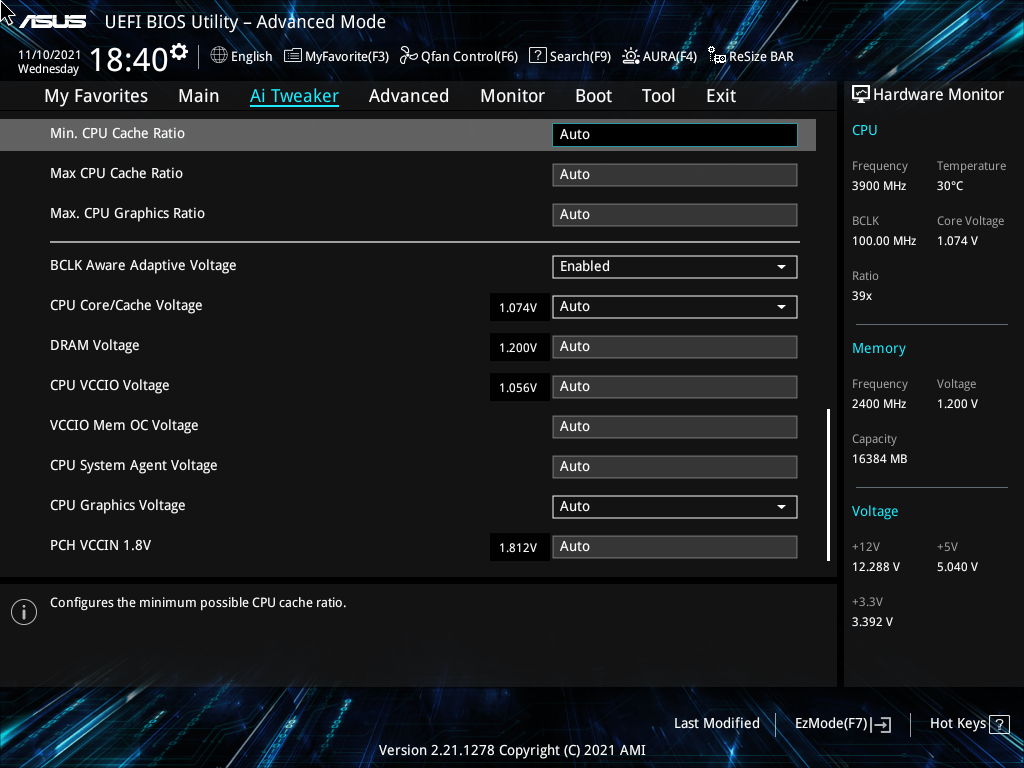The height and width of the screenshot is (768, 1024).
Task: Click the DRAM Voltage input field
Action: [x=675, y=346]
